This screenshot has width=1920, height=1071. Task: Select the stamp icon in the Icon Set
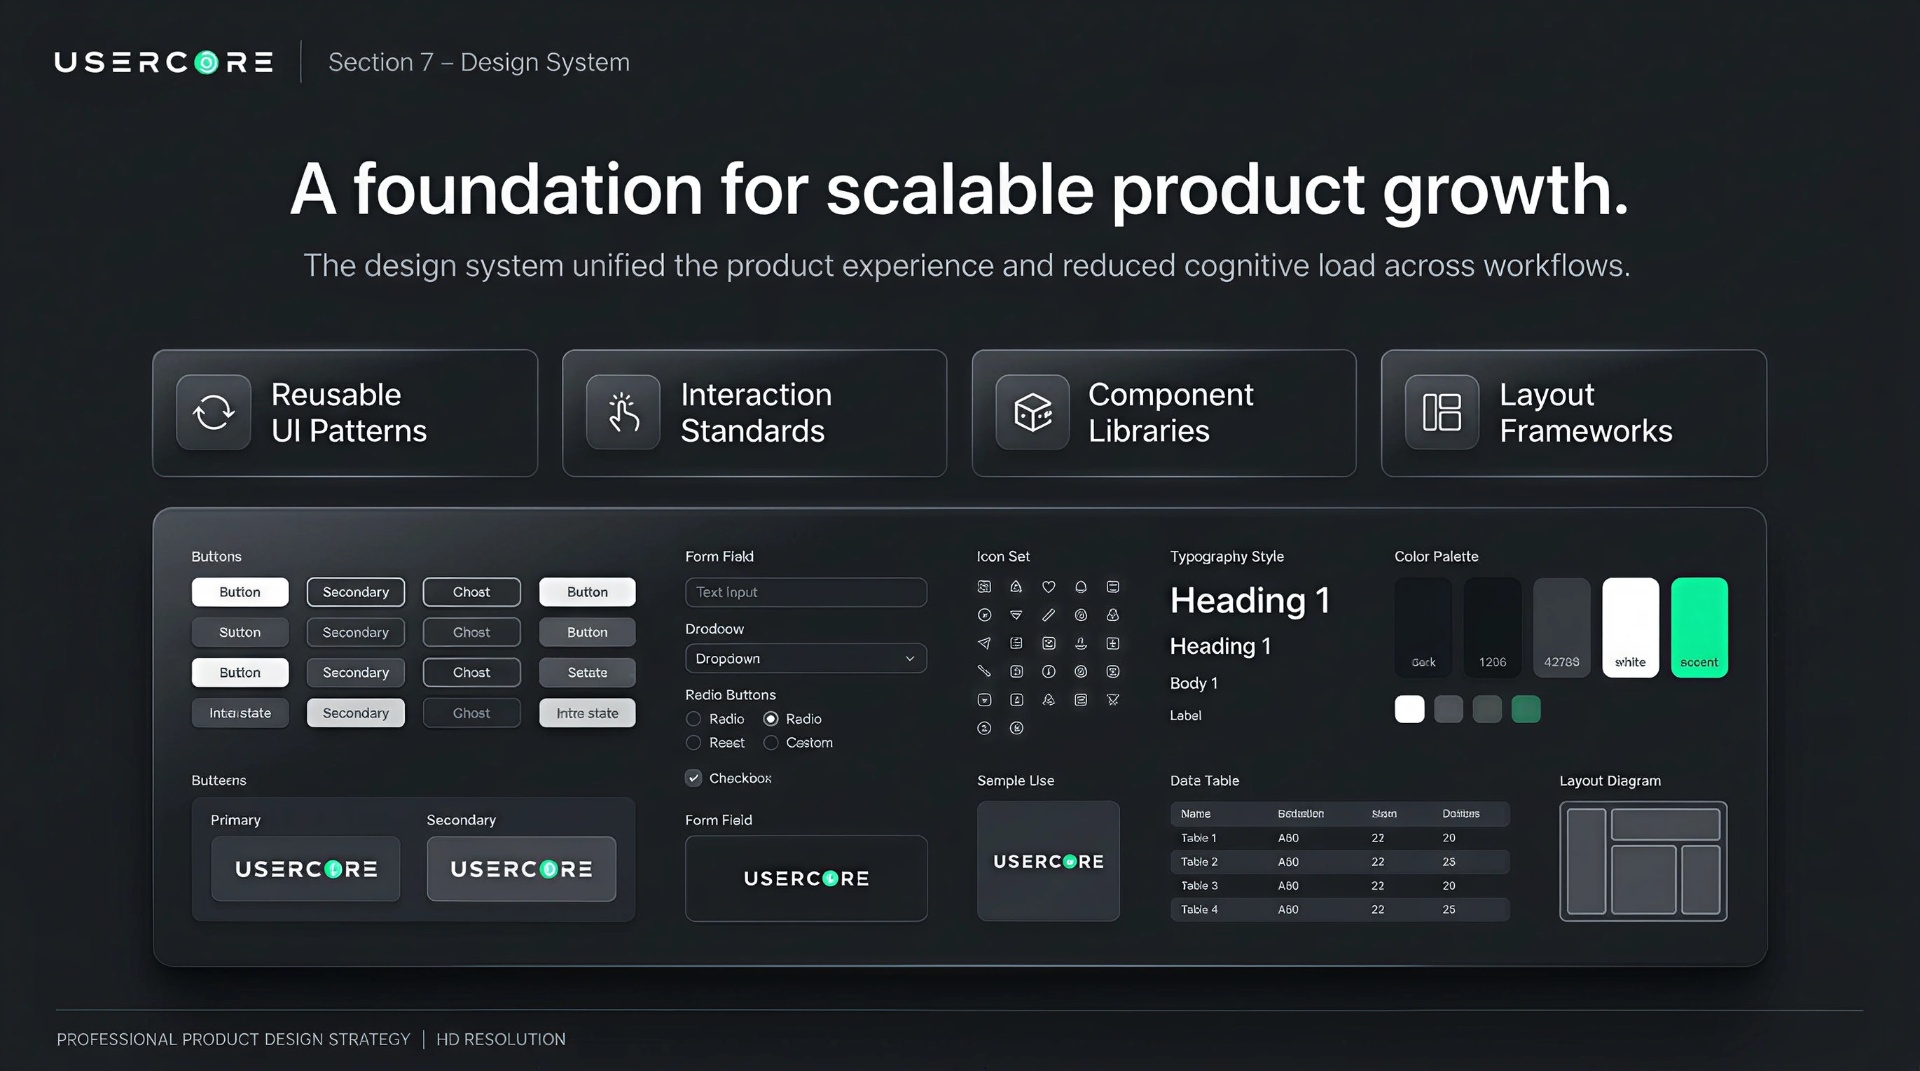pyautogui.click(x=1080, y=643)
